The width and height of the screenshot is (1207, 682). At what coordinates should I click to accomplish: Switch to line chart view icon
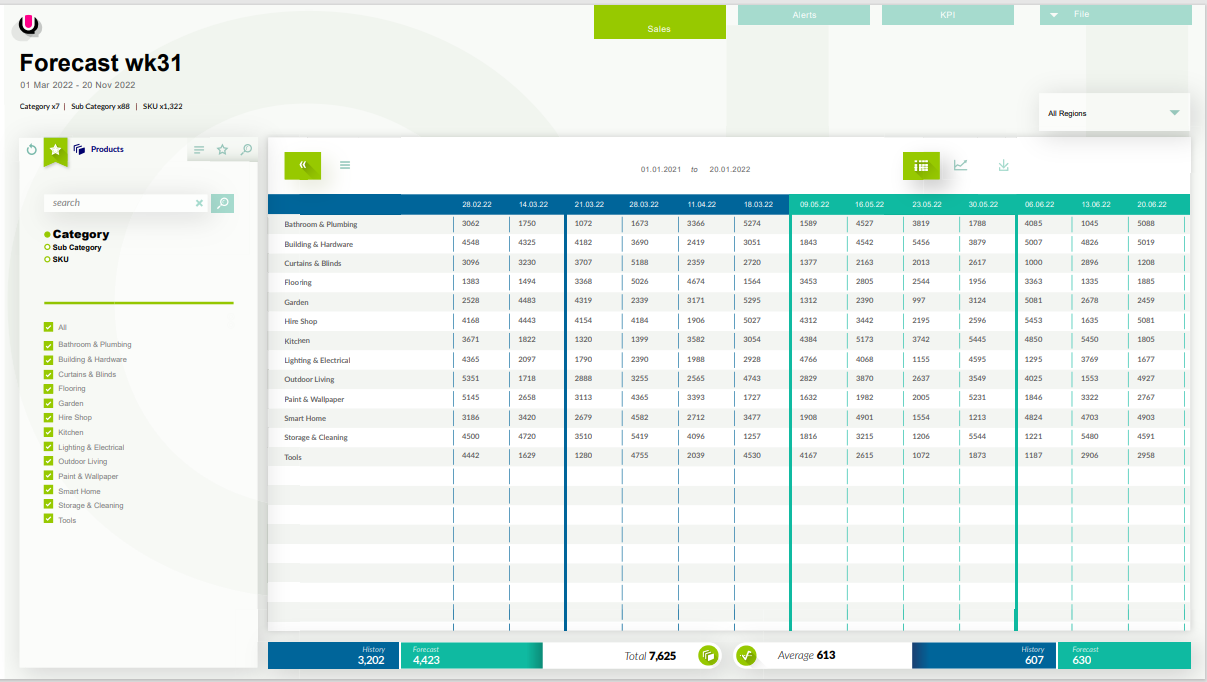point(960,165)
